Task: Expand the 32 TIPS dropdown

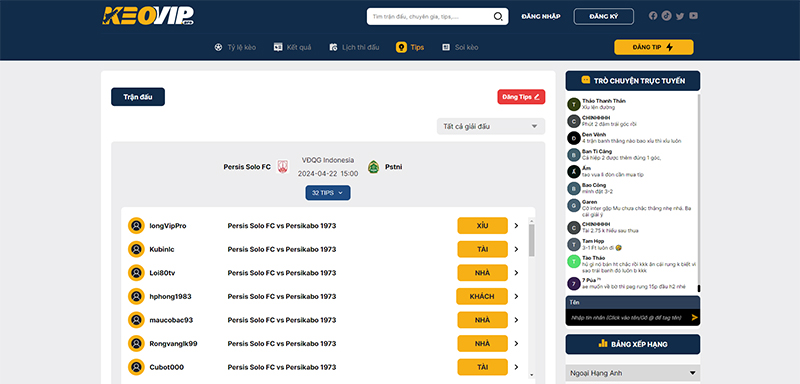Action: tap(328, 193)
